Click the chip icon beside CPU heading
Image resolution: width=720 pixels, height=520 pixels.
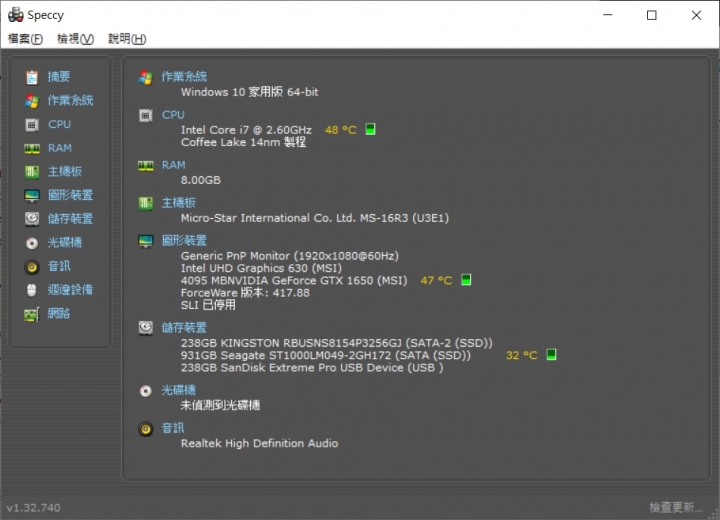(x=146, y=115)
